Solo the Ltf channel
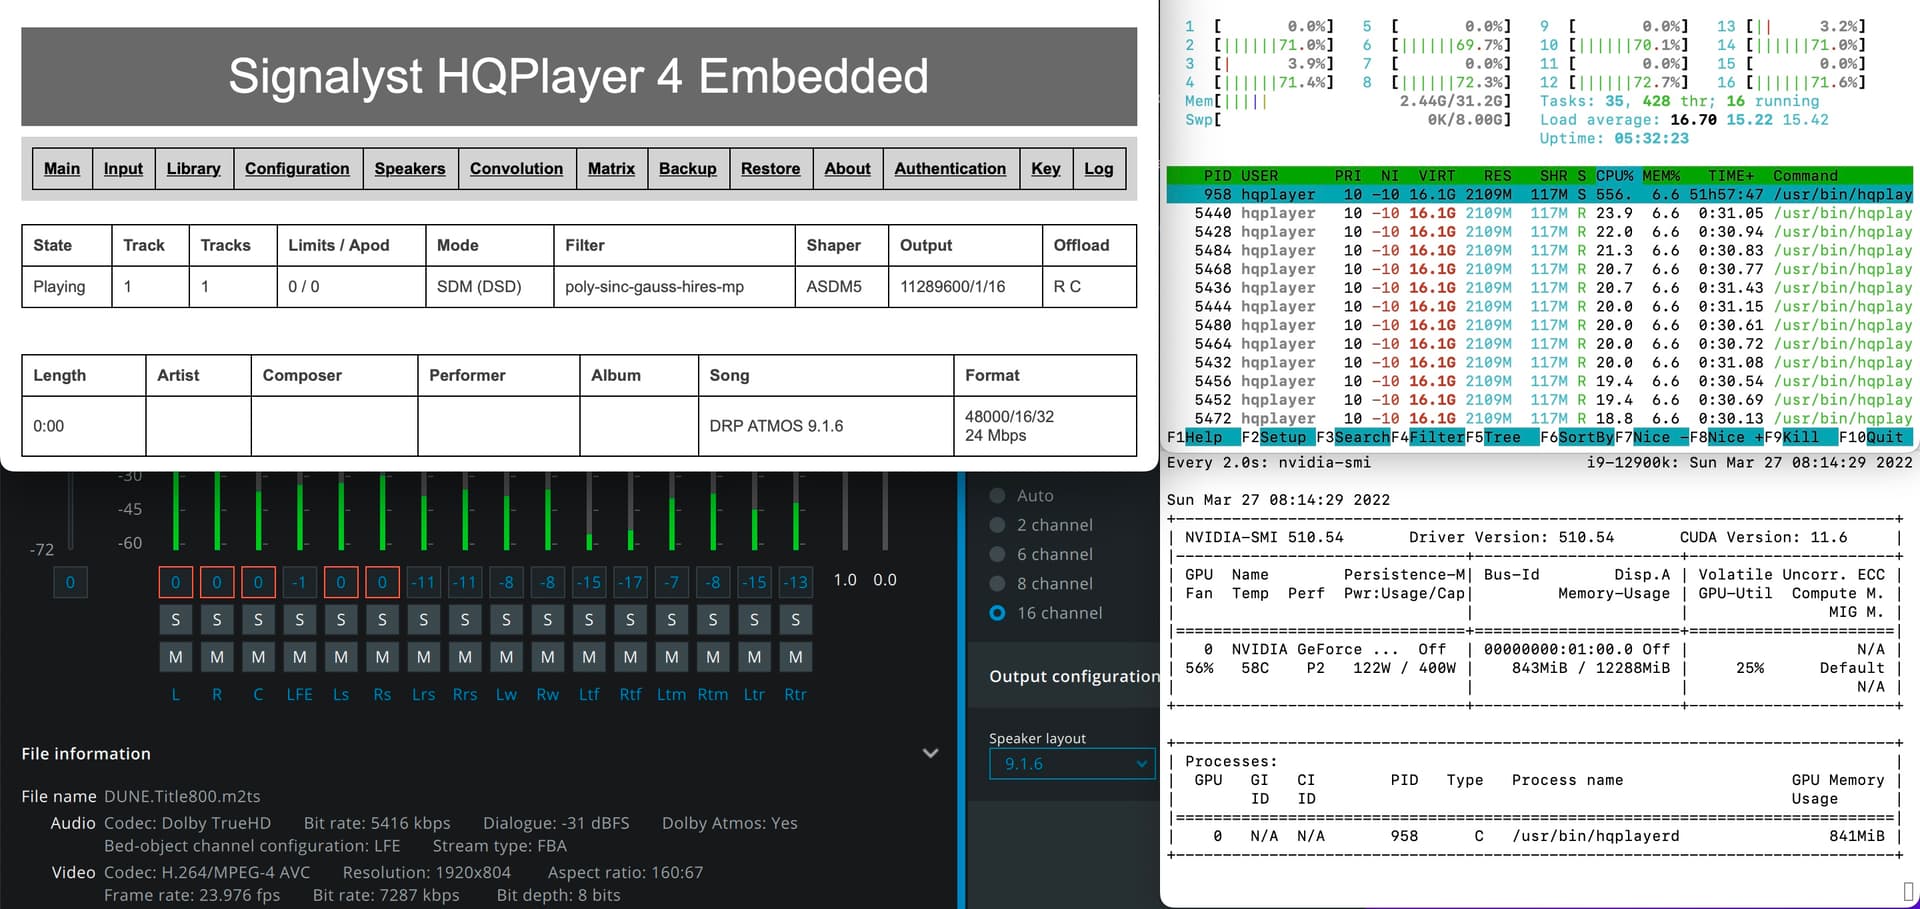Image resolution: width=1920 pixels, height=909 pixels. coord(589,620)
